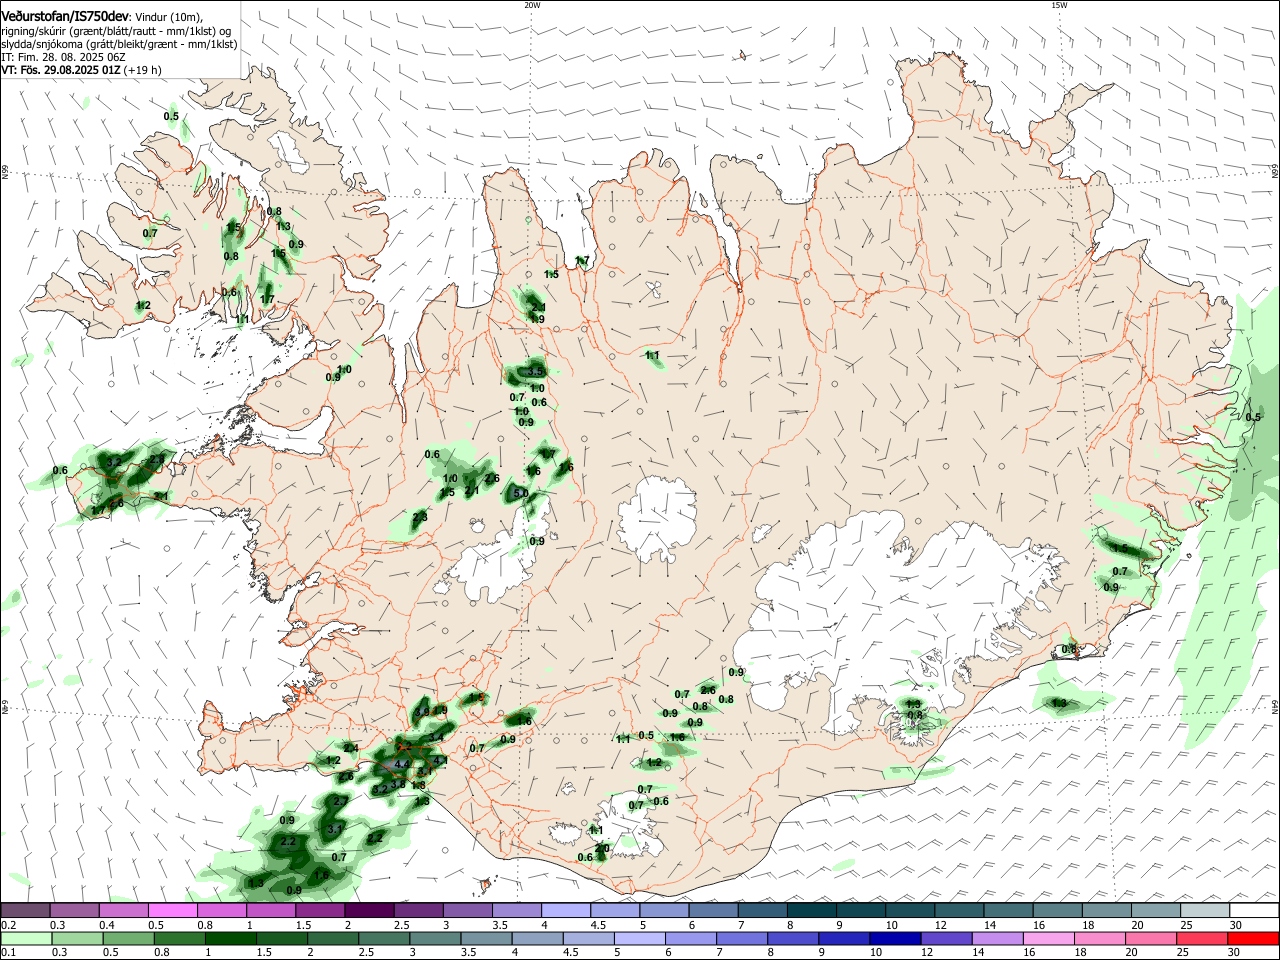Pick the bright red 30 rain legend swatch
Viewport: 1280px width, 960px height.
[1254, 939]
